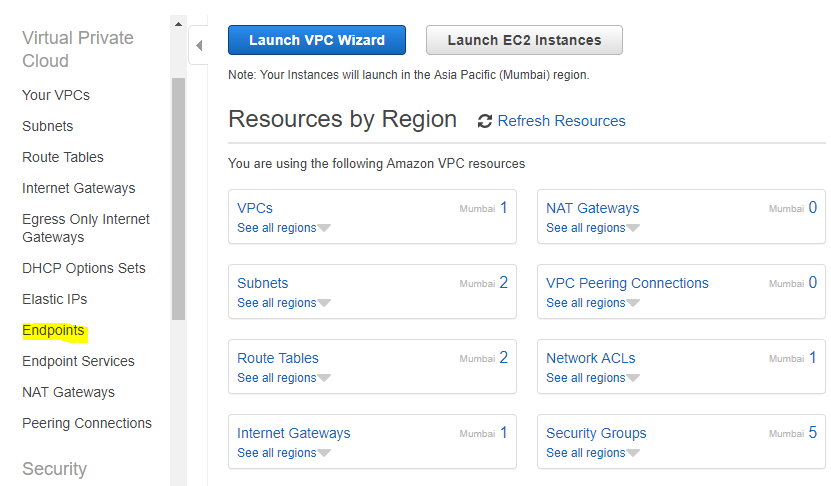The height and width of the screenshot is (486, 831).
Task: Expand See all regions under Route Tables card
Action: pos(284,378)
